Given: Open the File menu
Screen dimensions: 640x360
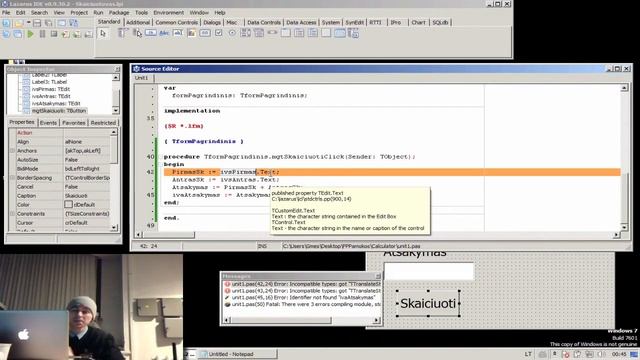Looking at the screenshot, I should click(x=6, y=13).
